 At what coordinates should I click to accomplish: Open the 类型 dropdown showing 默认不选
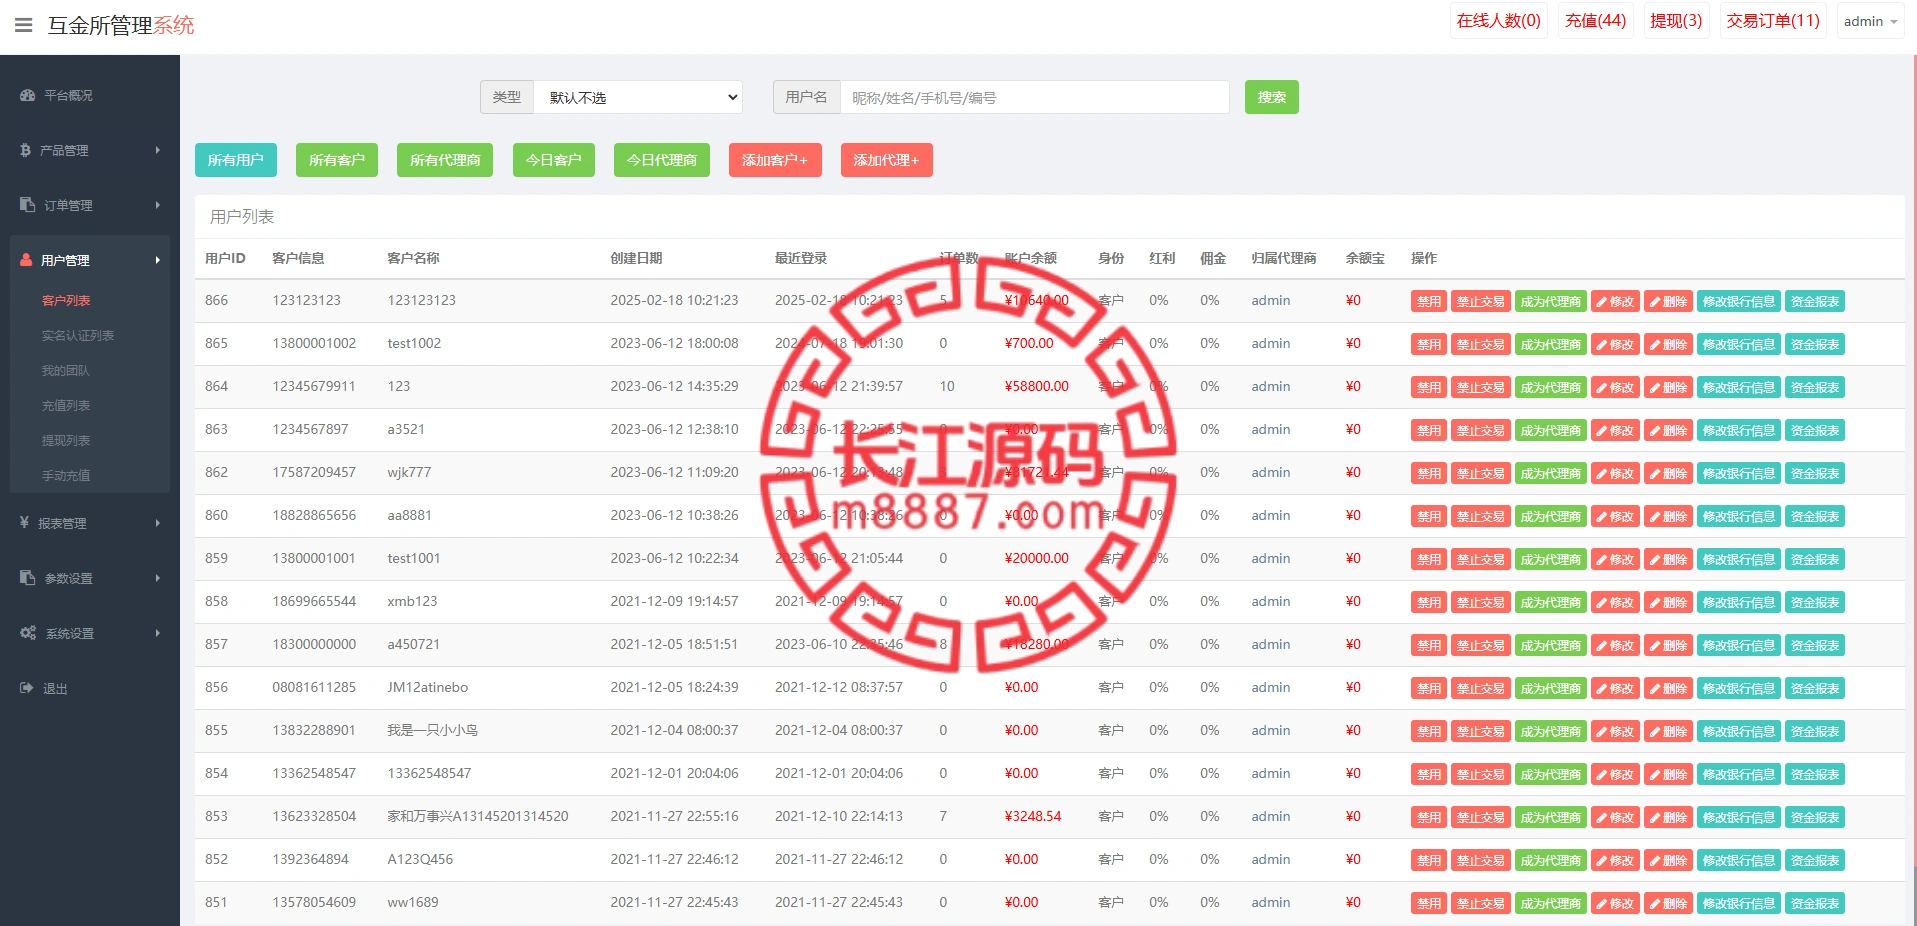(638, 97)
